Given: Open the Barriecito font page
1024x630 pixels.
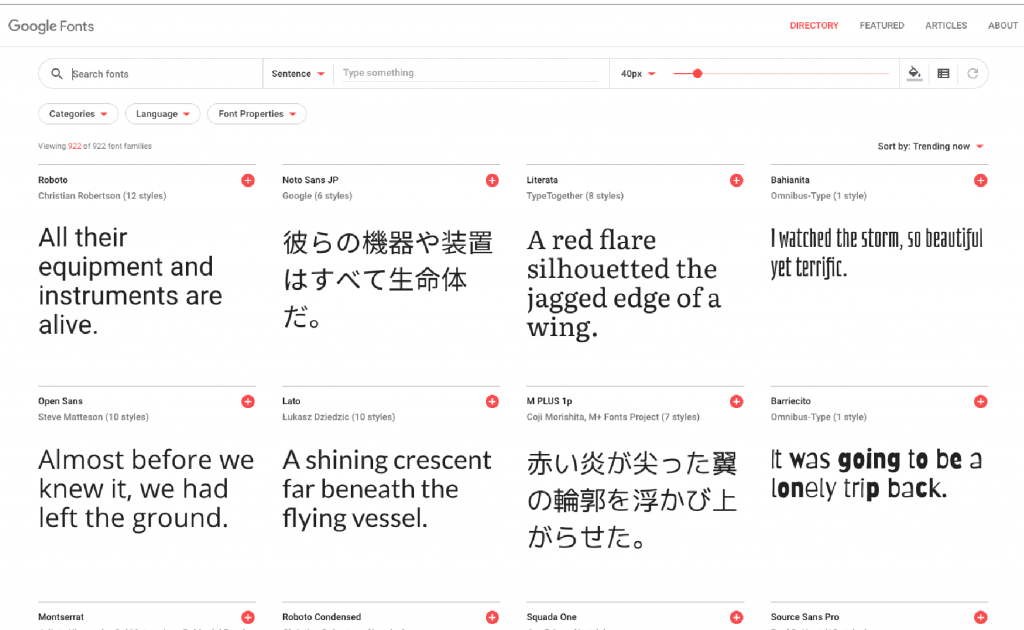Looking at the screenshot, I should tap(790, 402).
